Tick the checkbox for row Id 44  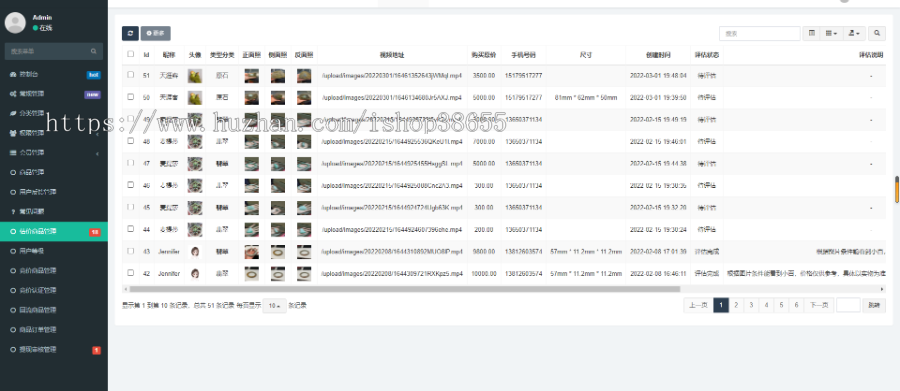(x=130, y=229)
